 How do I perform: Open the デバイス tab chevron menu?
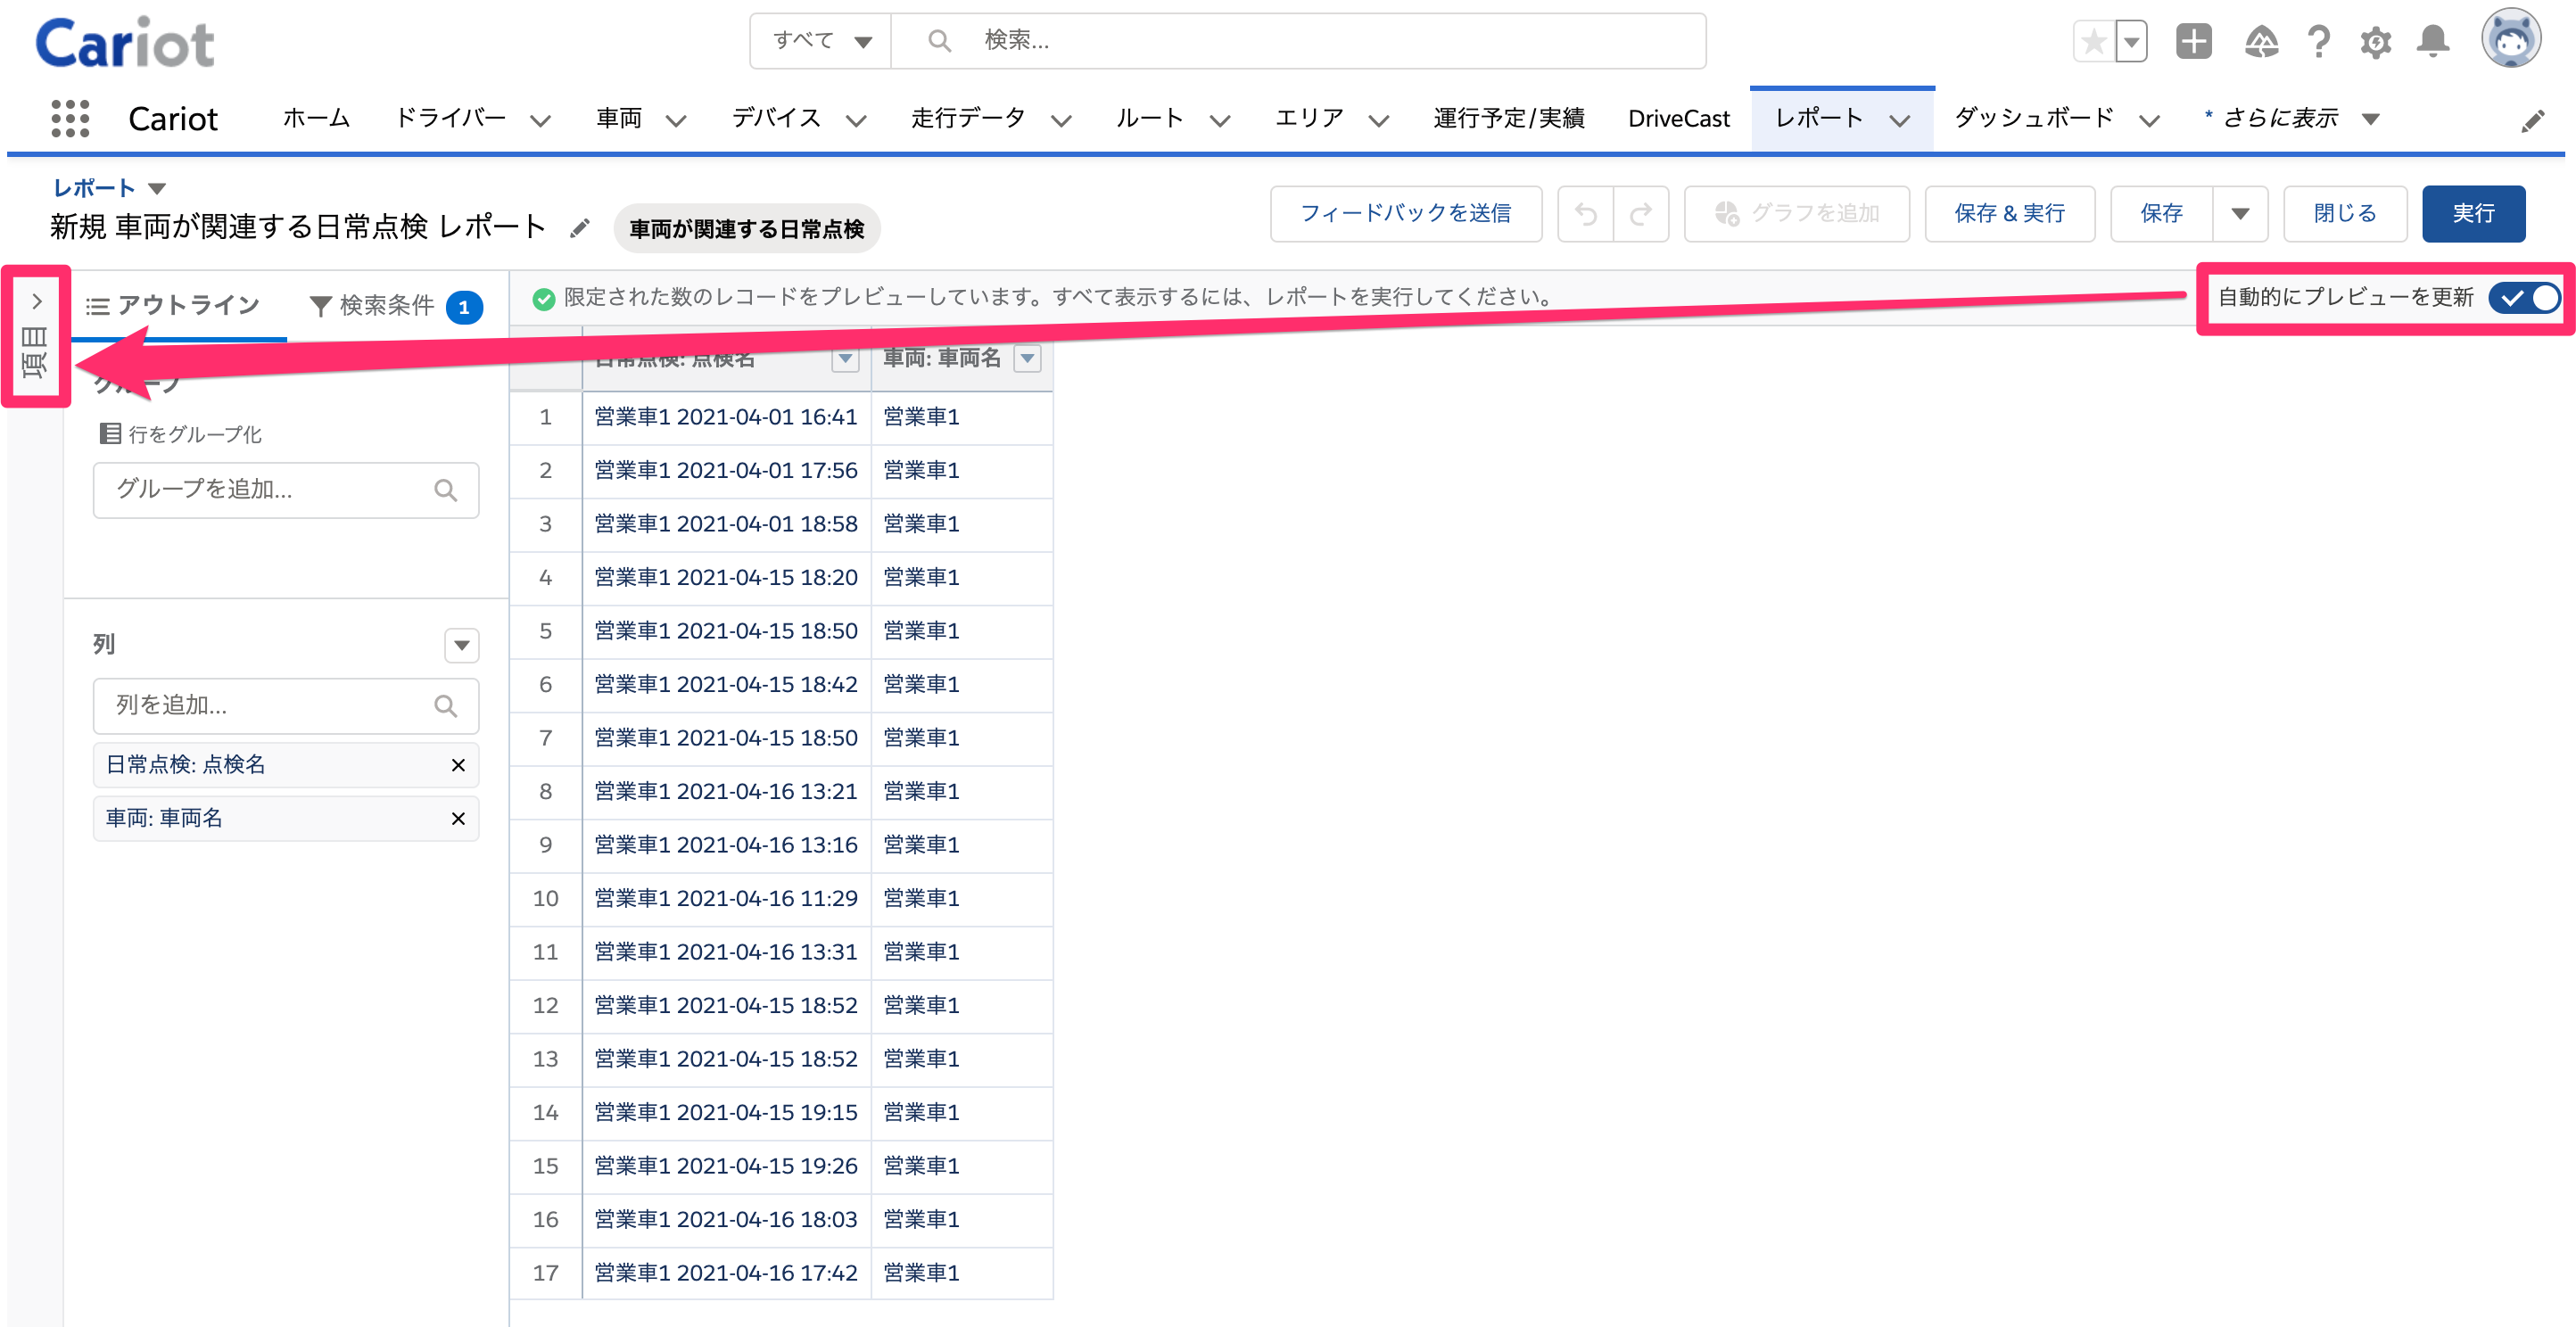coord(855,121)
